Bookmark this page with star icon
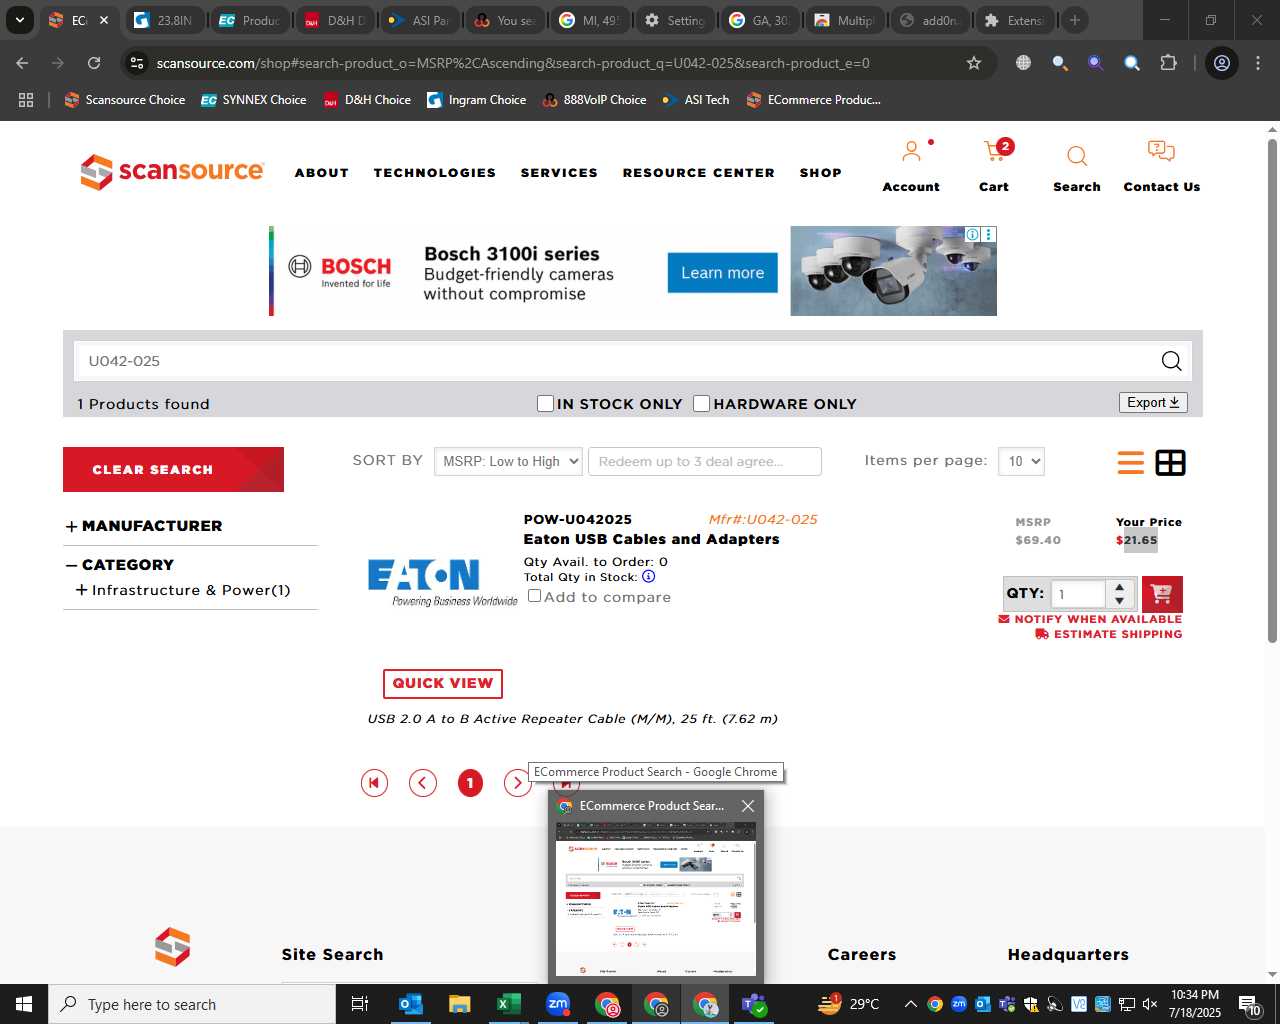This screenshot has height=1024, width=1280. click(x=974, y=63)
